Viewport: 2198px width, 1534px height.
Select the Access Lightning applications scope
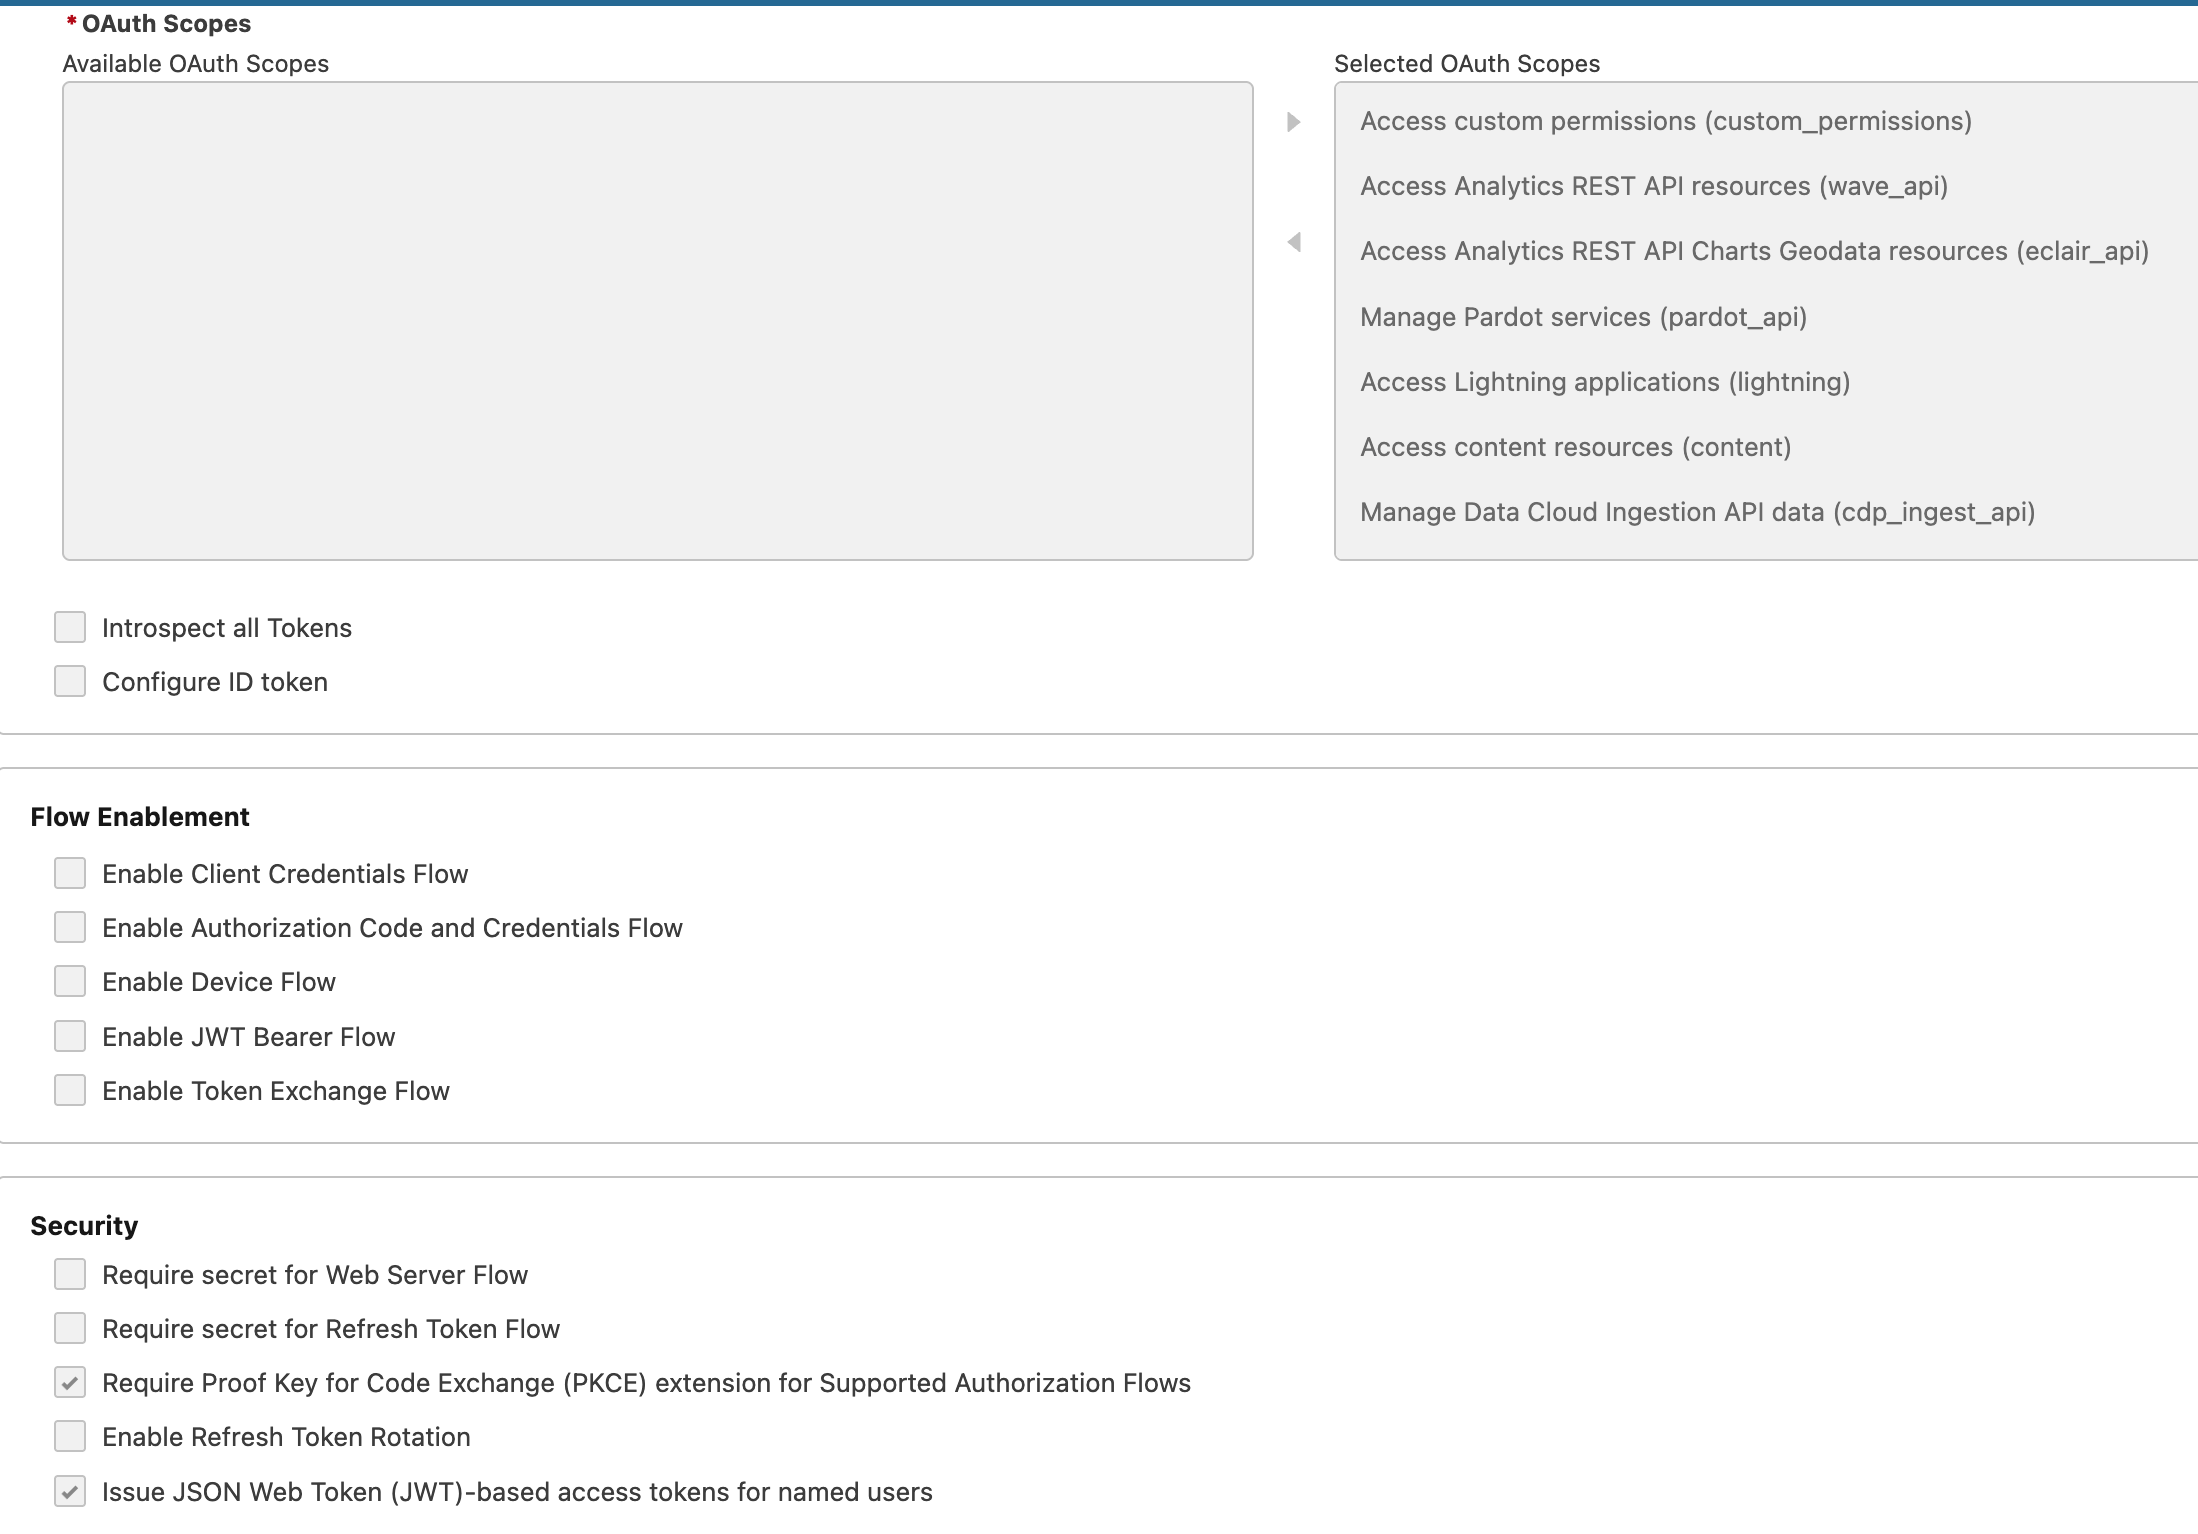1605,382
